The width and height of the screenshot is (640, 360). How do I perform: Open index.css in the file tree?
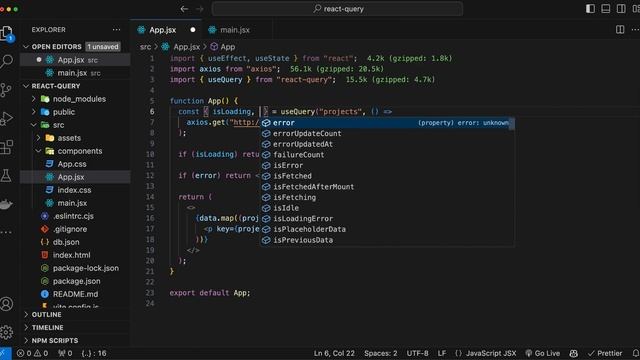click(74, 190)
